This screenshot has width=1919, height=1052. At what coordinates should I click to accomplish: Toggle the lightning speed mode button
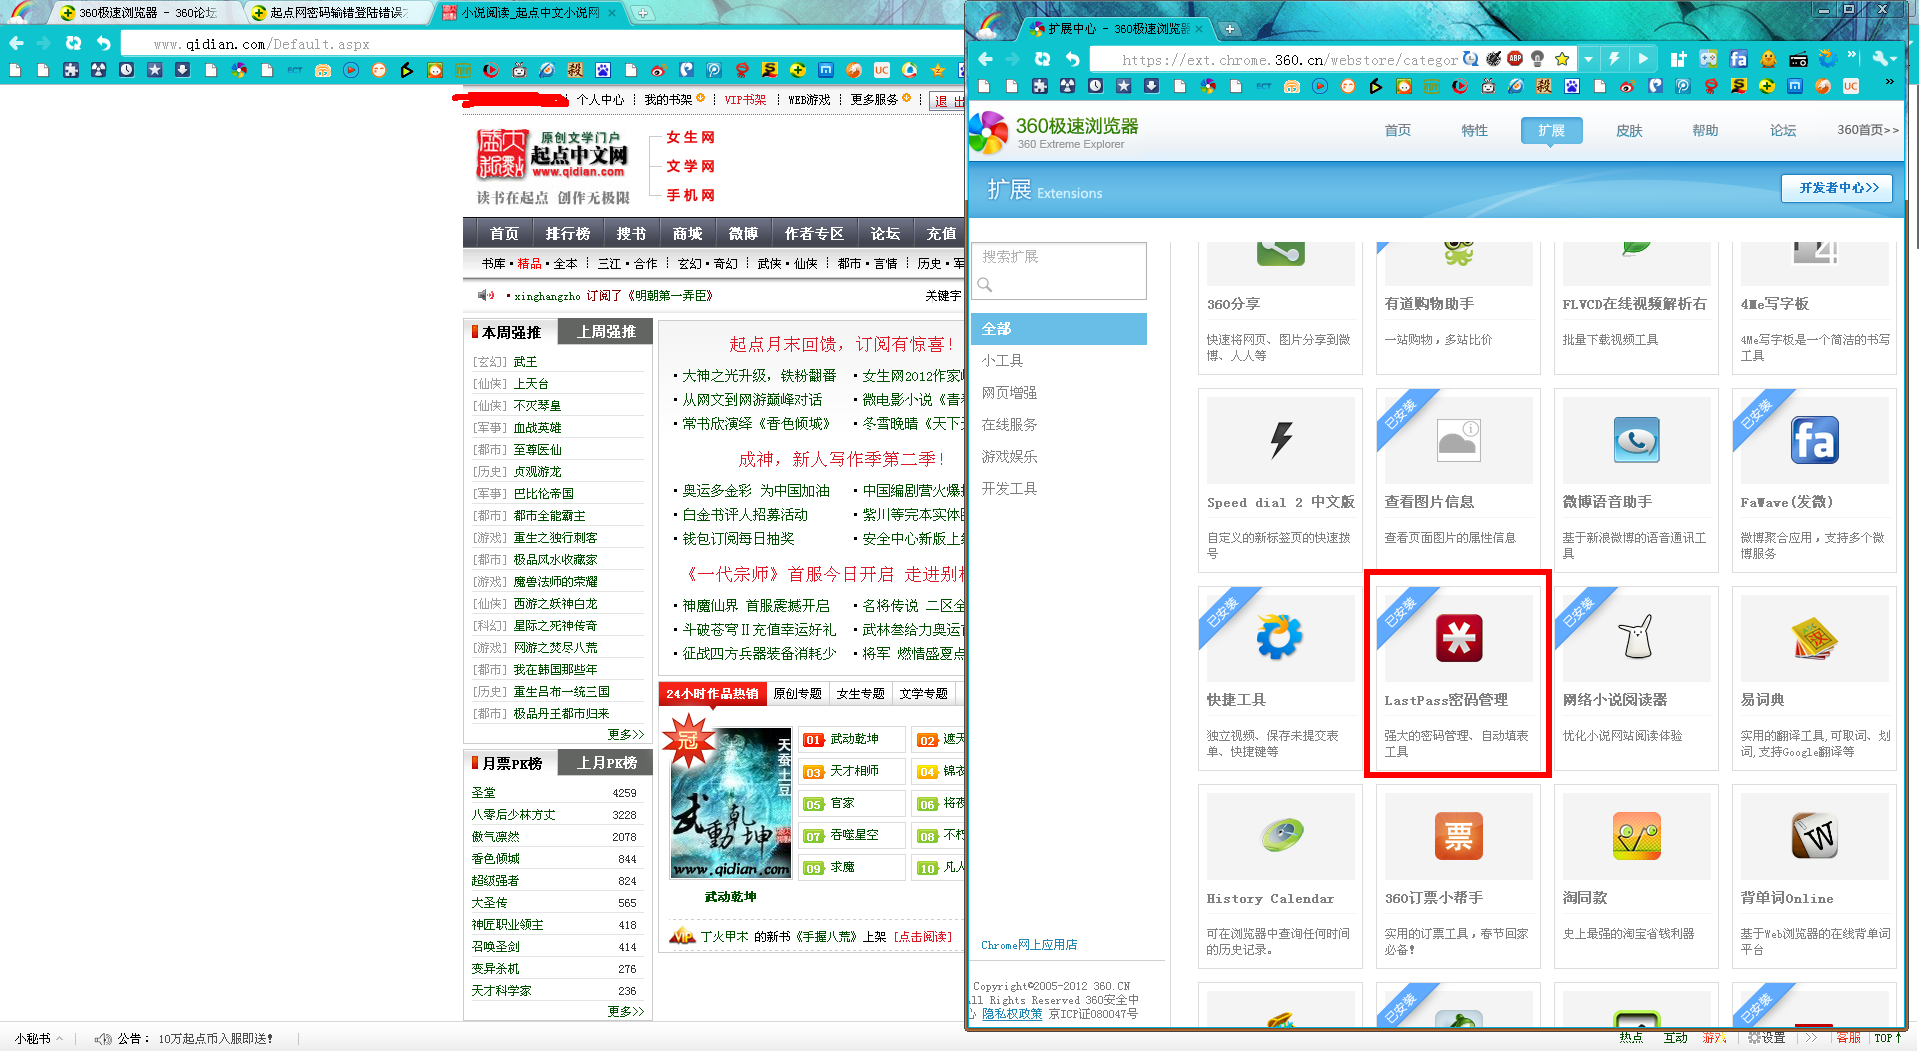tap(1614, 59)
